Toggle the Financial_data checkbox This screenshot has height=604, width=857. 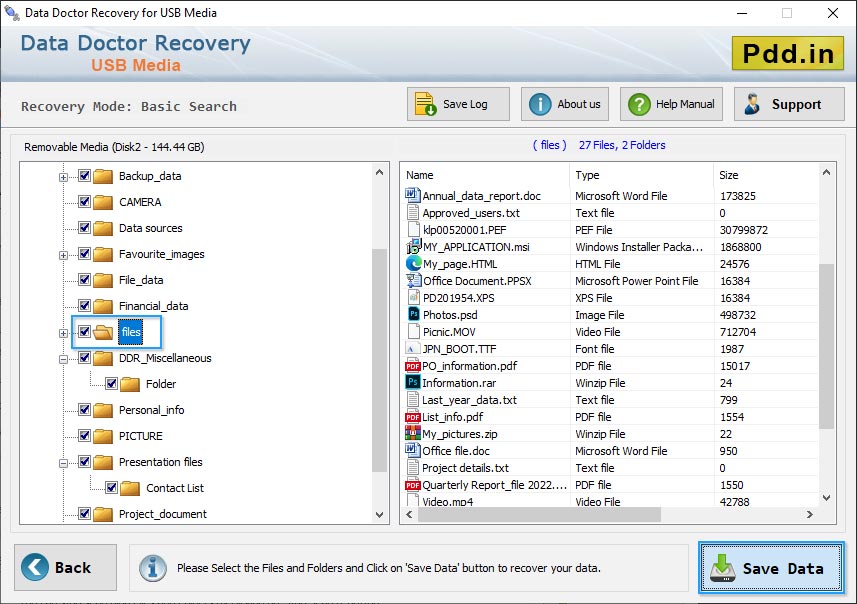click(x=84, y=305)
